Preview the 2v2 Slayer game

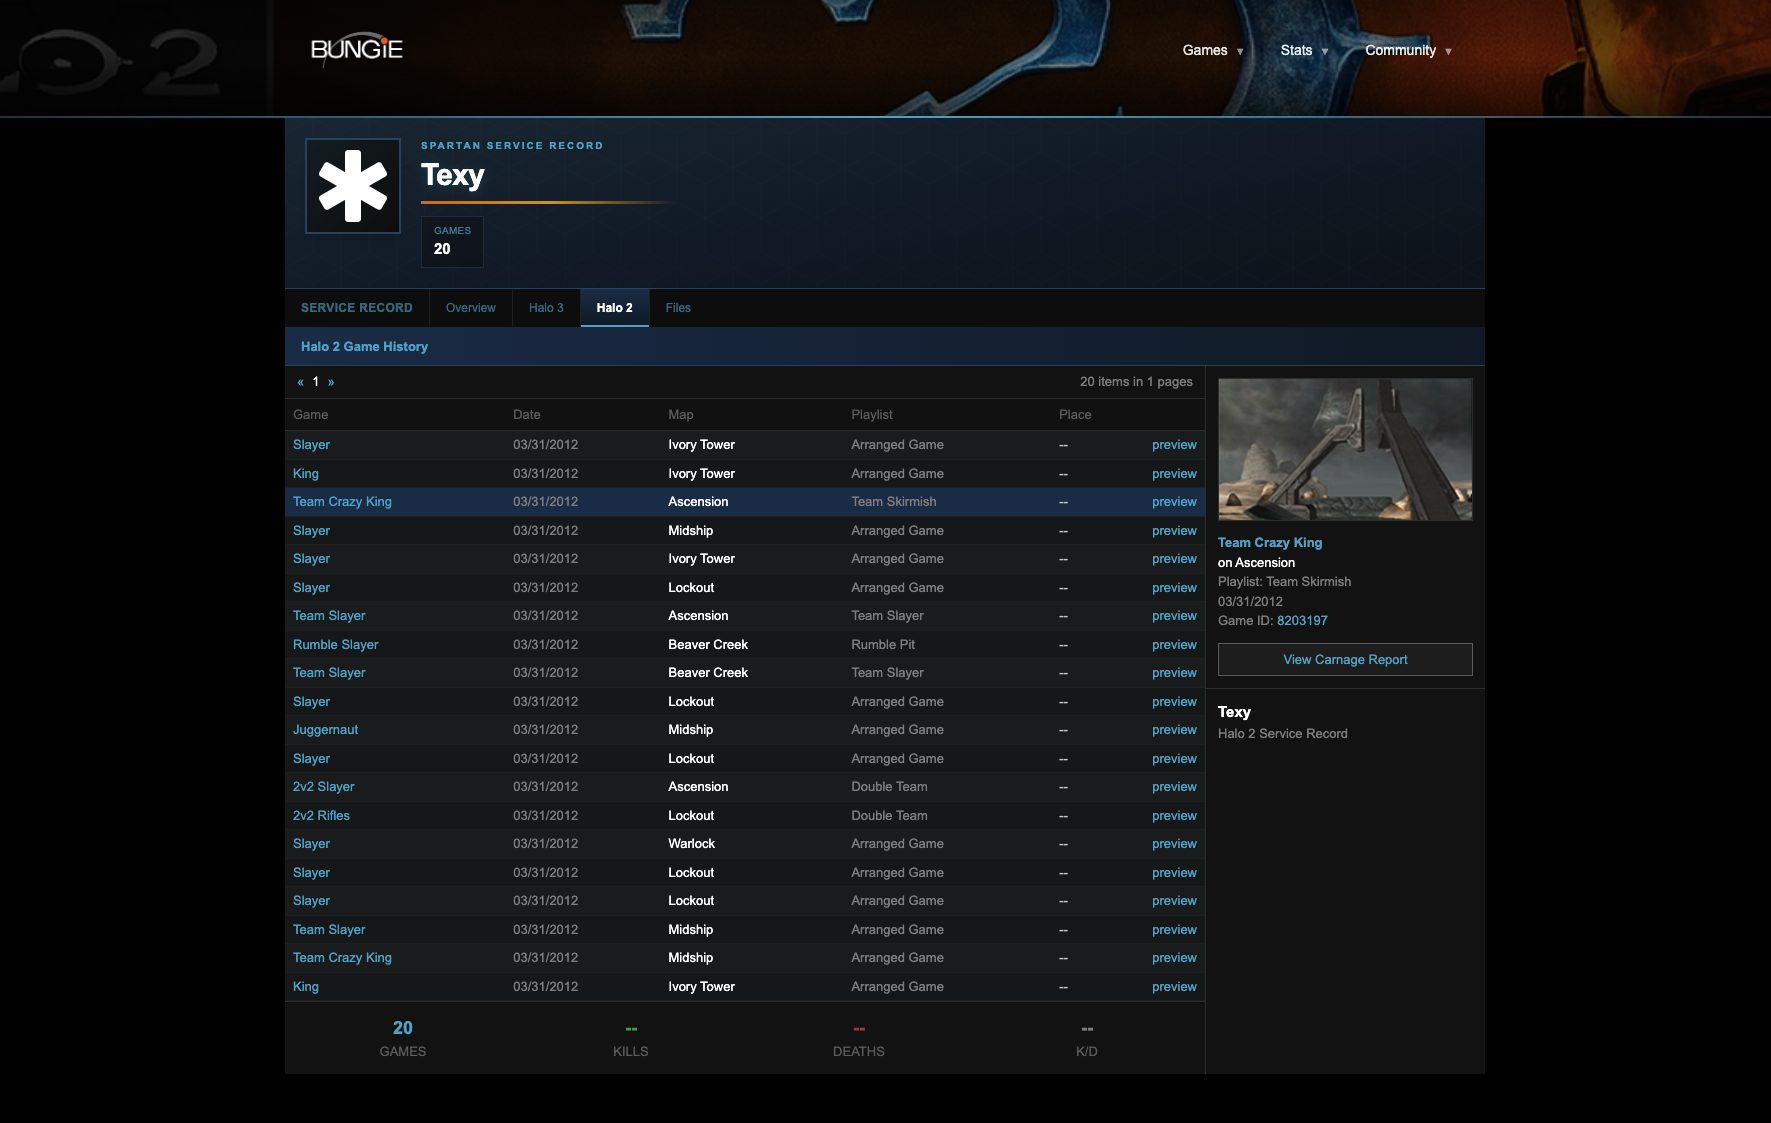click(x=1174, y=787)
